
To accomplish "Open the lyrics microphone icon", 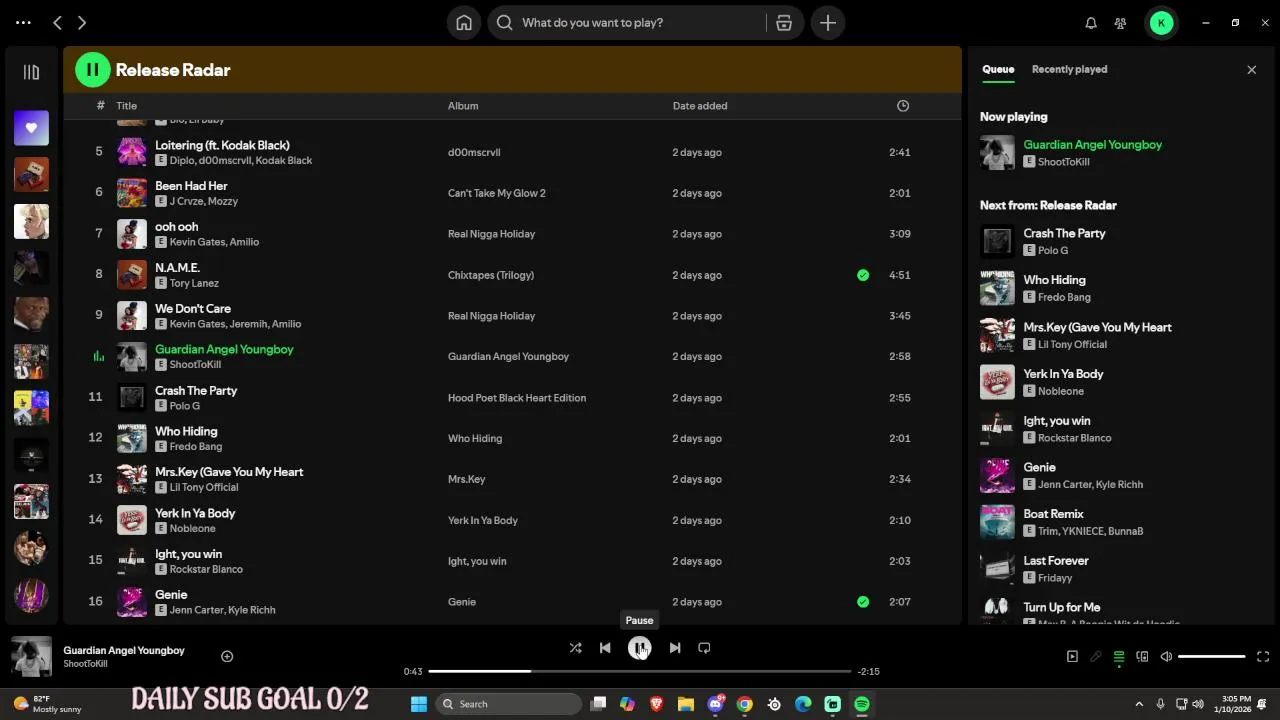I will (1095, 657).
